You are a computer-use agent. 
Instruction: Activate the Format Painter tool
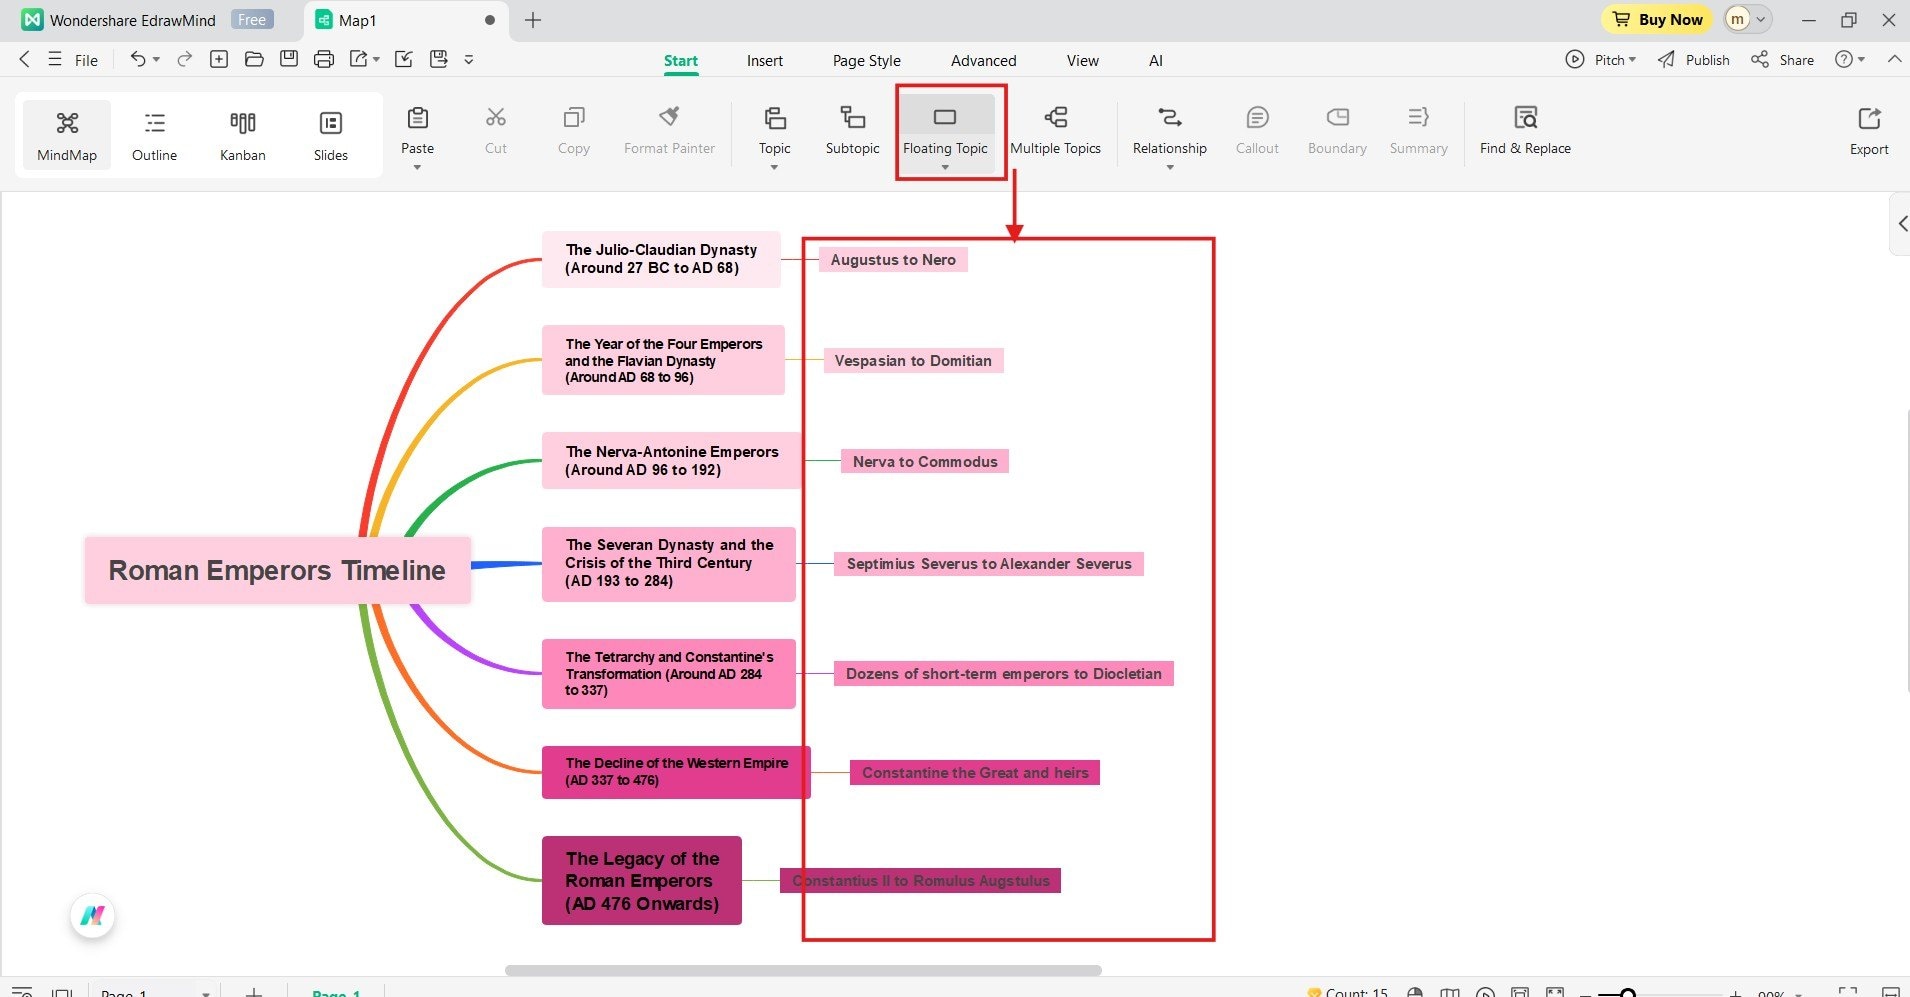[669, 131]
